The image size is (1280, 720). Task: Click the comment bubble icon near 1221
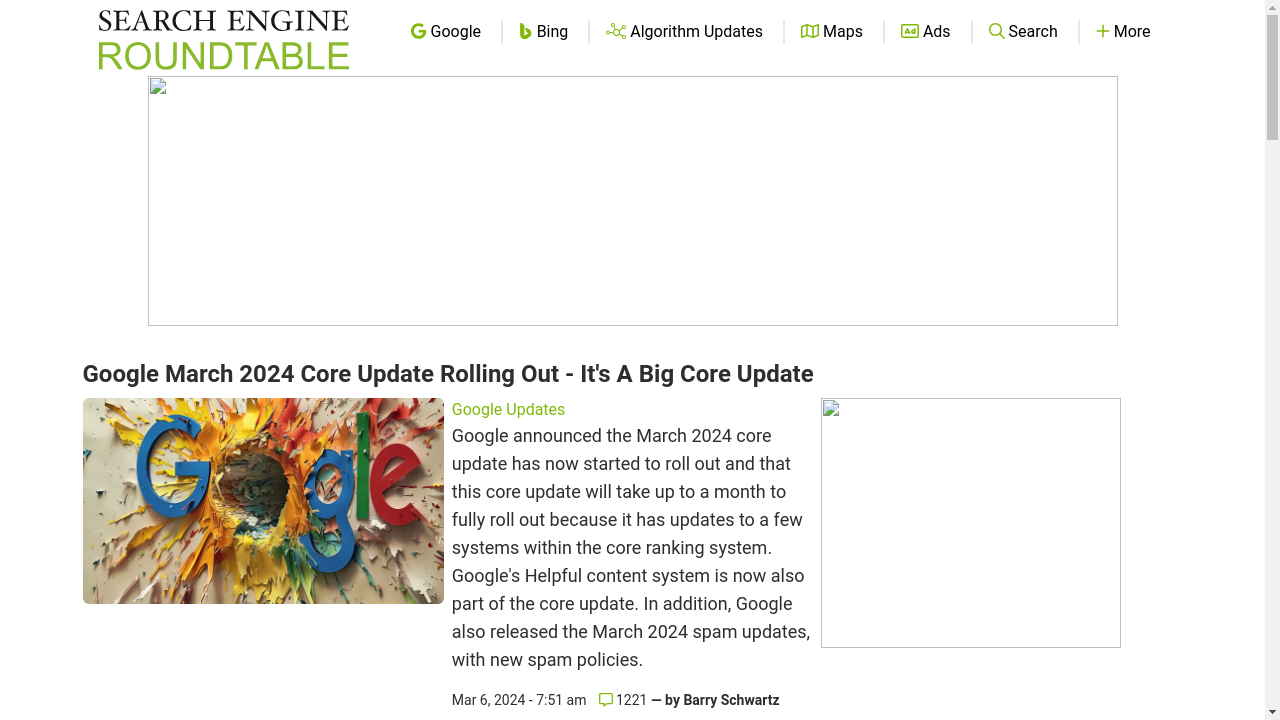click(x=606, y=700)
